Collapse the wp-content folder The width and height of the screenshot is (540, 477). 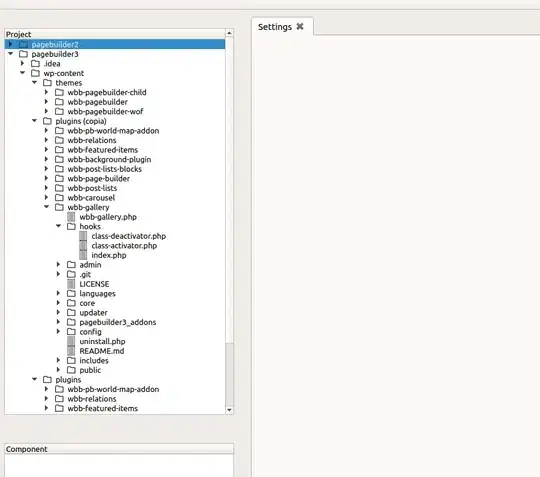click(23, 73)
